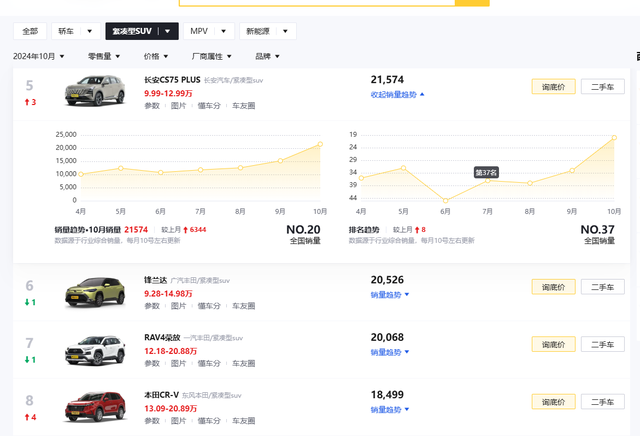Click 二手车 for 长安CS75 PLUS
The width and height of the screenshot is (640, 436).
pos(602,87)
